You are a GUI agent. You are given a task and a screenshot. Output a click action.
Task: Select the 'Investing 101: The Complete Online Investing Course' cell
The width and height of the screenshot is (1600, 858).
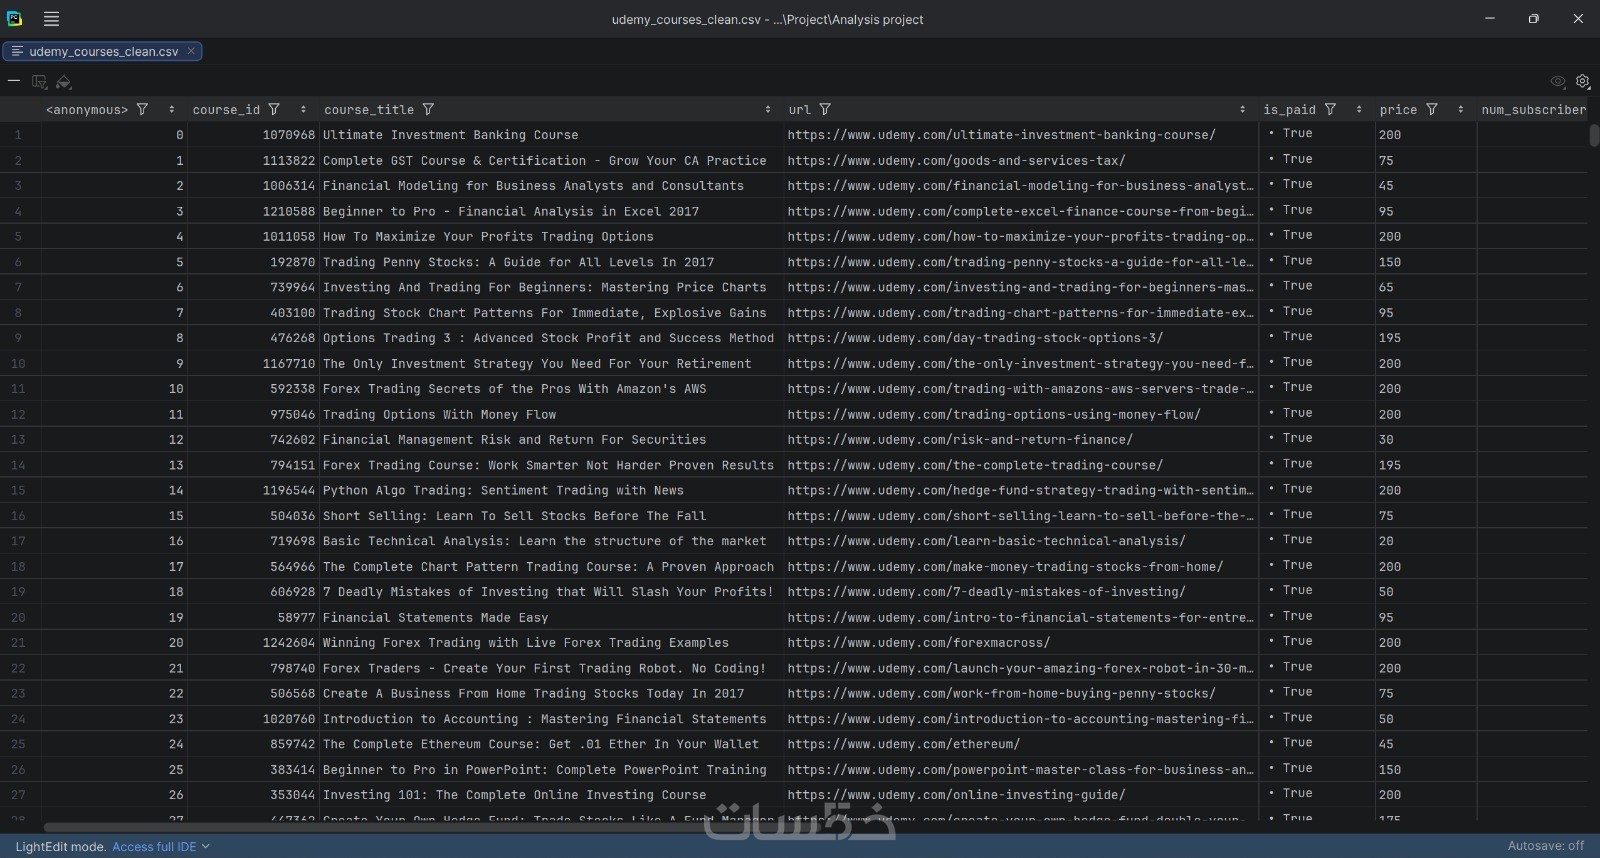pos(551,795)
